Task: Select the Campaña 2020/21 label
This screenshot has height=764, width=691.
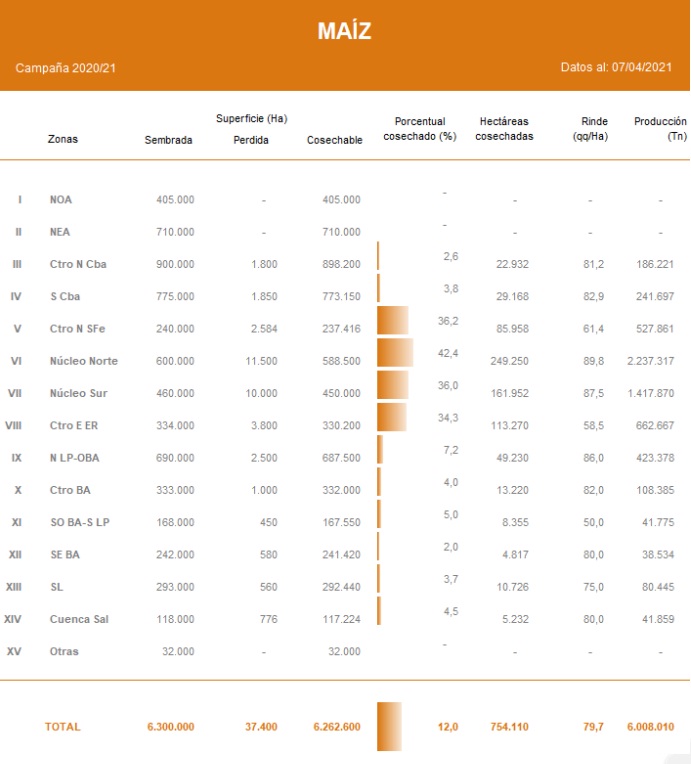Action: pos(64,68)
